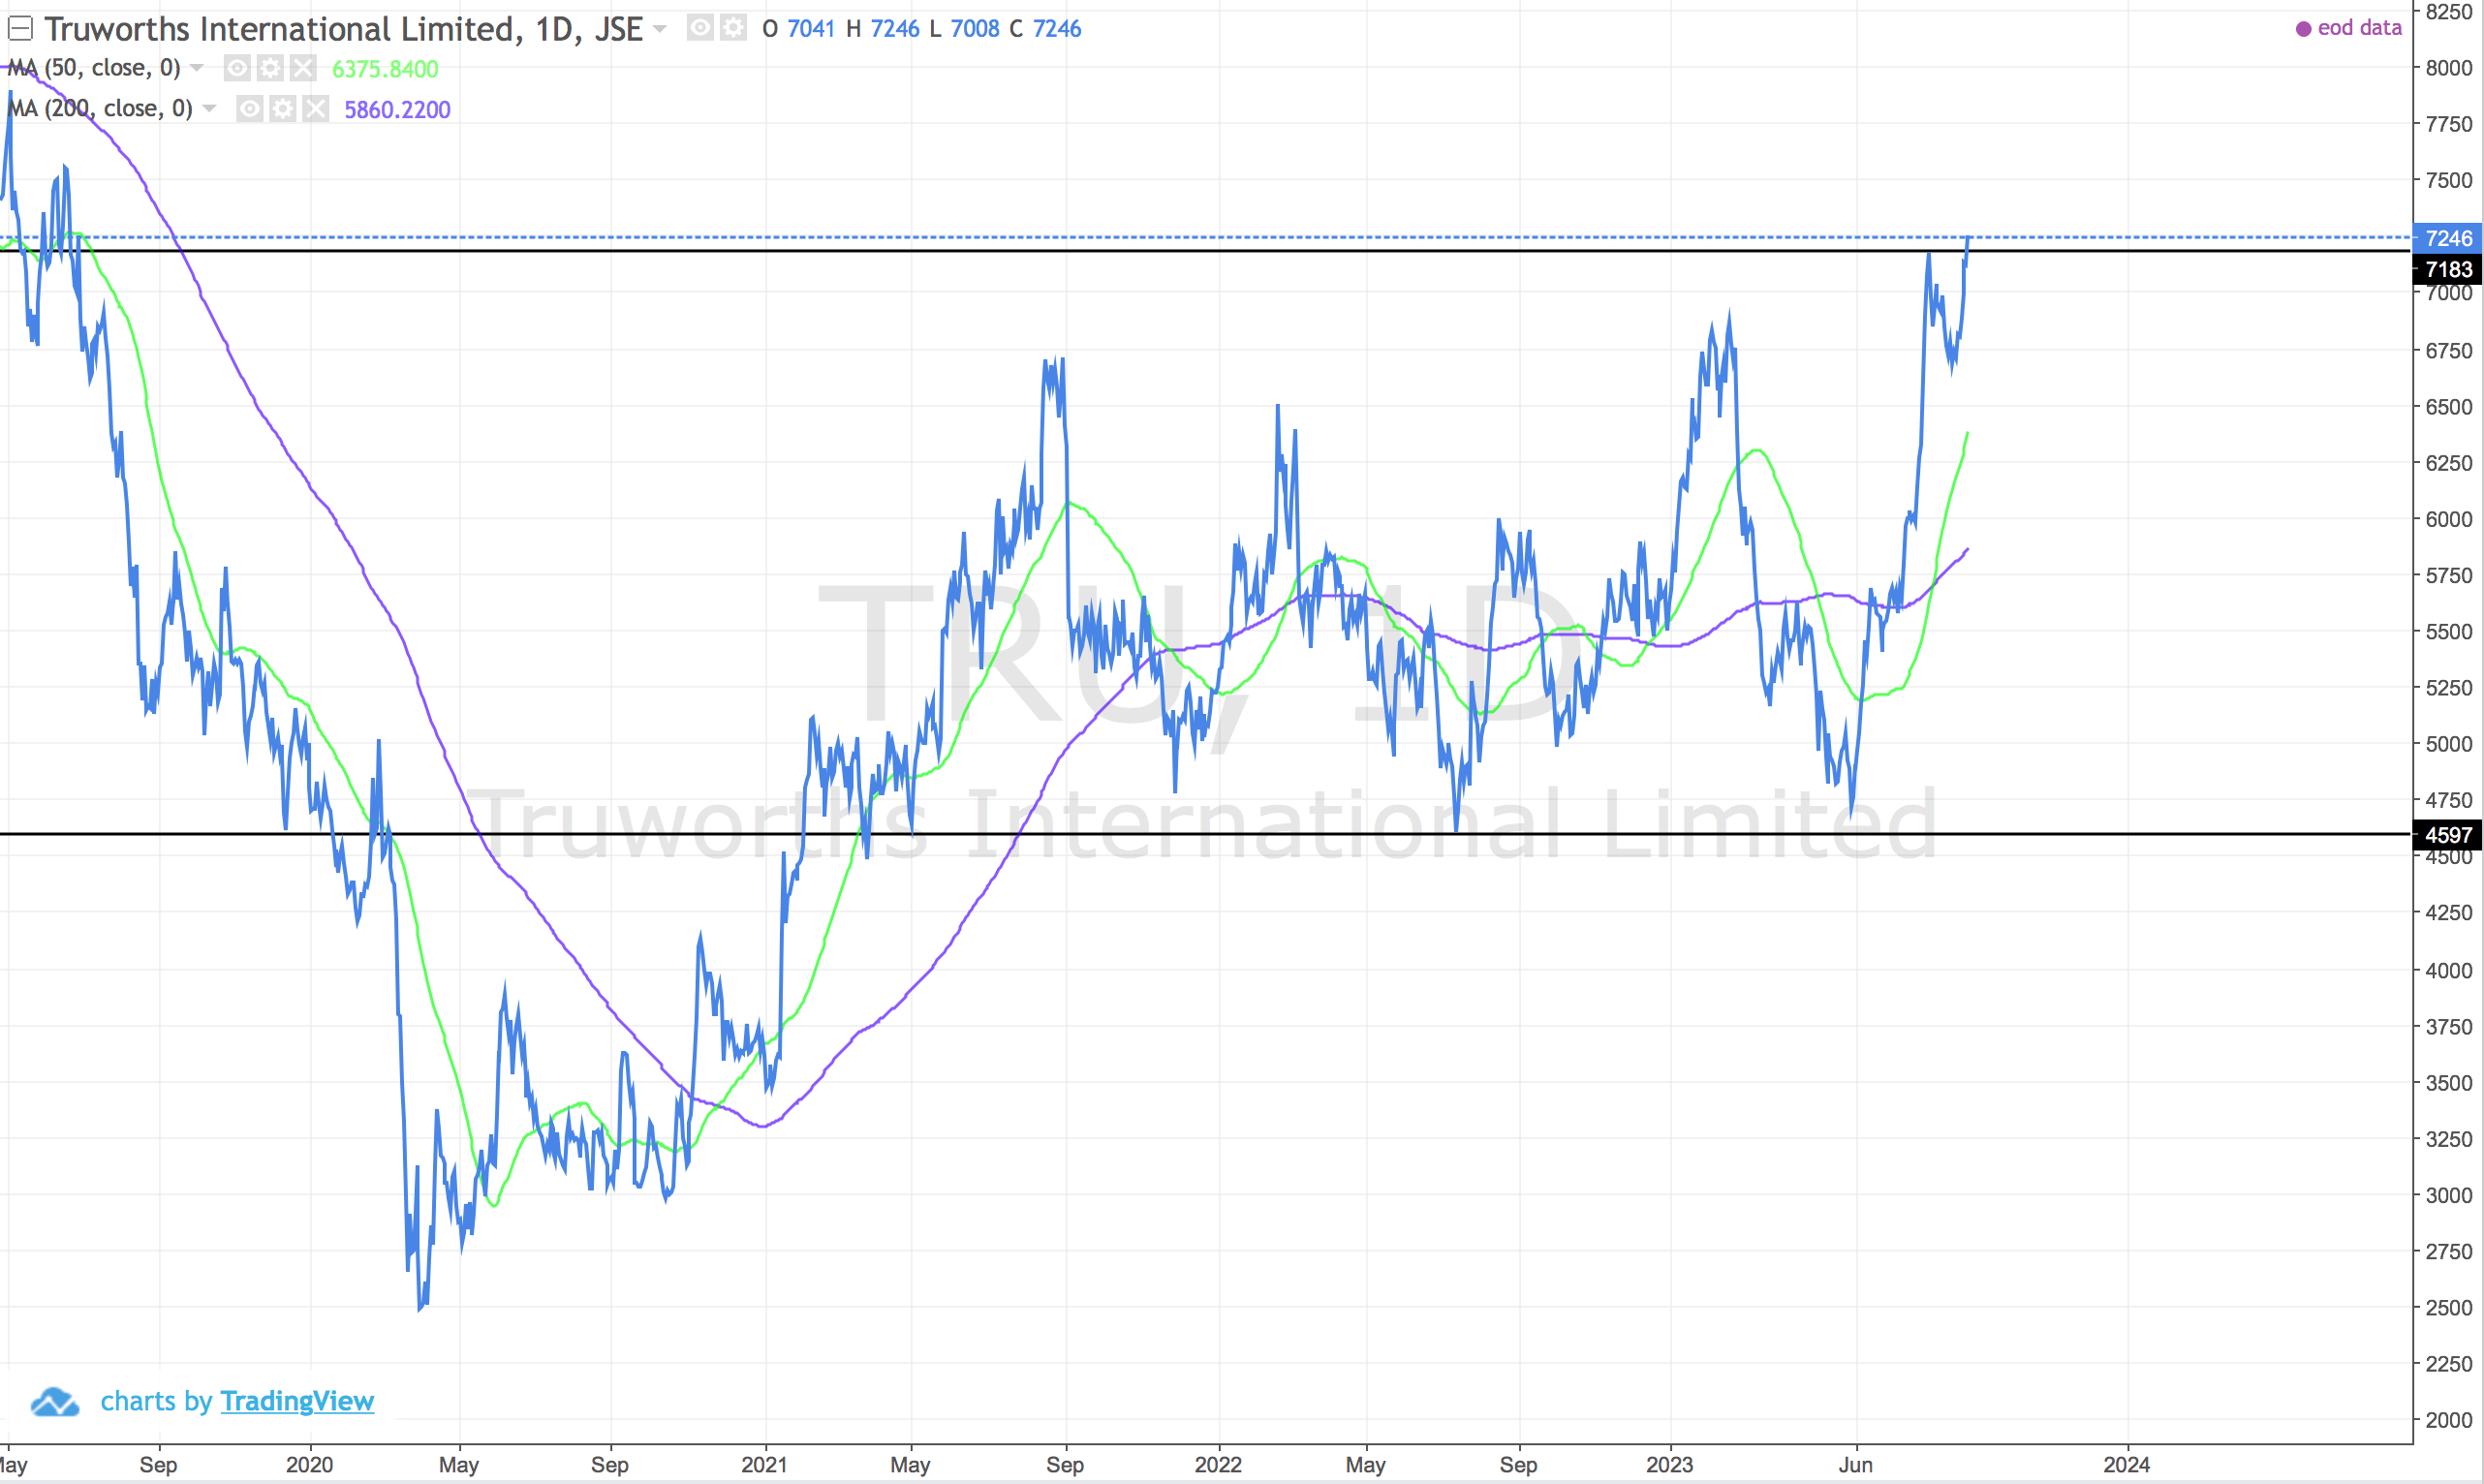Click the green 6375.8400 MA value
Image resolution: width=2484 pixels, height=1484 pixels.
coord(385,69)
